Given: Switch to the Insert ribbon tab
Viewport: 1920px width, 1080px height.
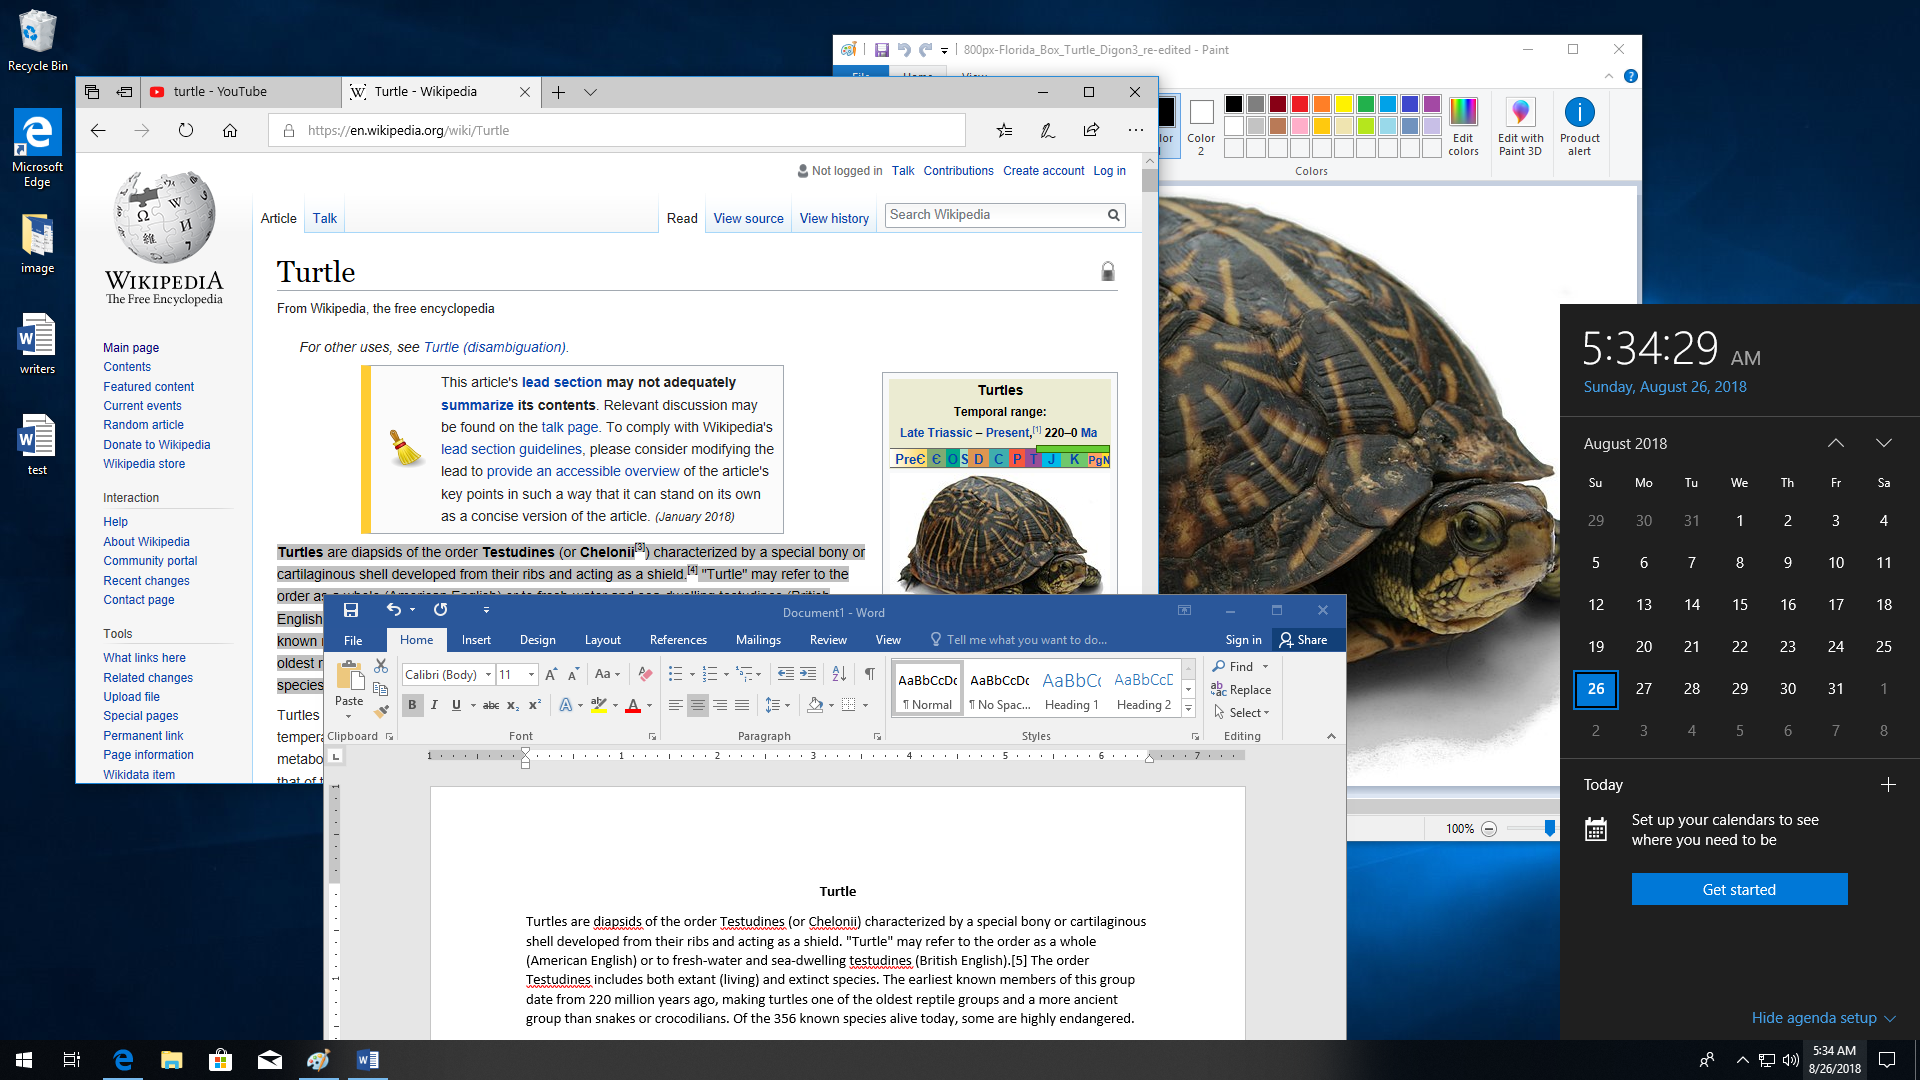Looking at the screenshot, I should pyautogui.click(x=476, y=639).
